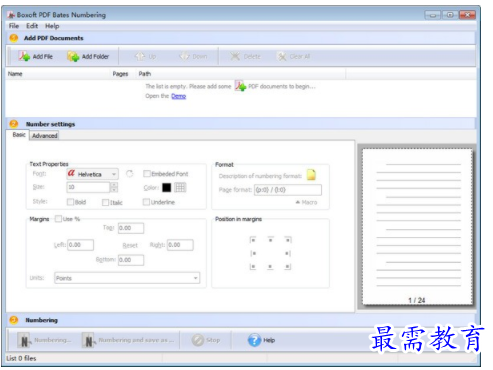This screenshot has height=370, width=493.
Task: Select middle-left margin position
Action: tap(253, 253)
